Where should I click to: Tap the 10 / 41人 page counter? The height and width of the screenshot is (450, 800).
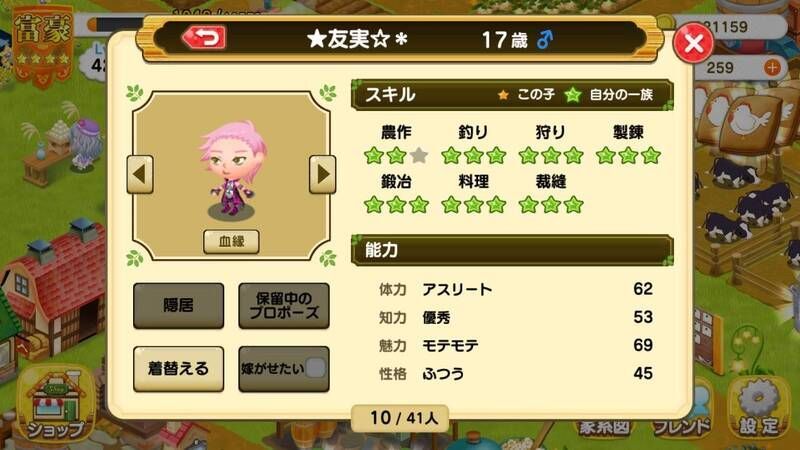pos(401,418)
